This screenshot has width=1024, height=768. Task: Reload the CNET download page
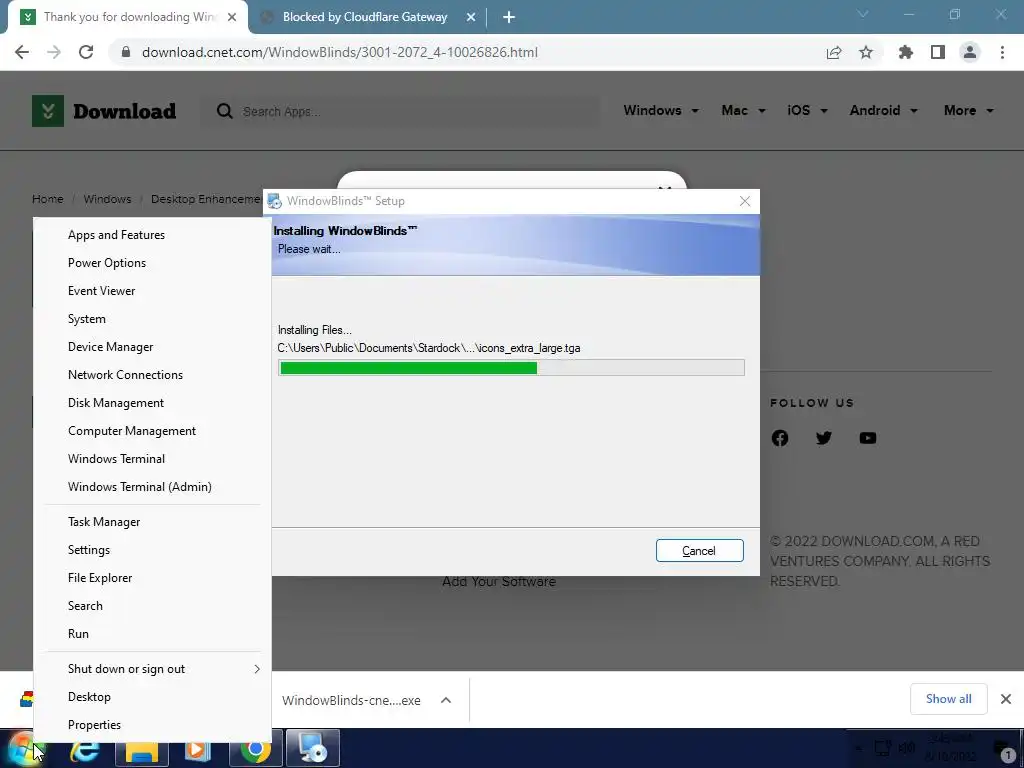pos(86,52)
